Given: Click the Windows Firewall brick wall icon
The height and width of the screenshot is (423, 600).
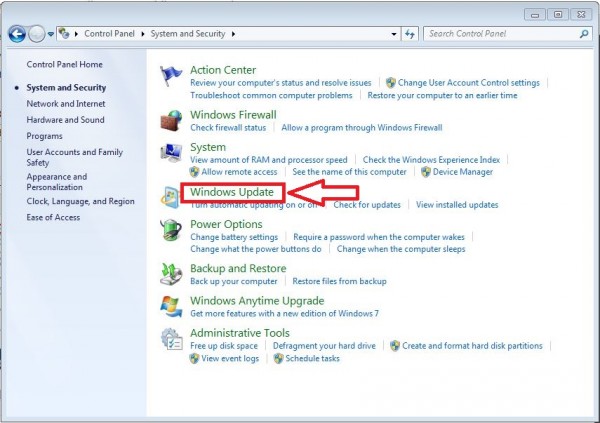Looking at the screenshot, I should coord(171,121).
